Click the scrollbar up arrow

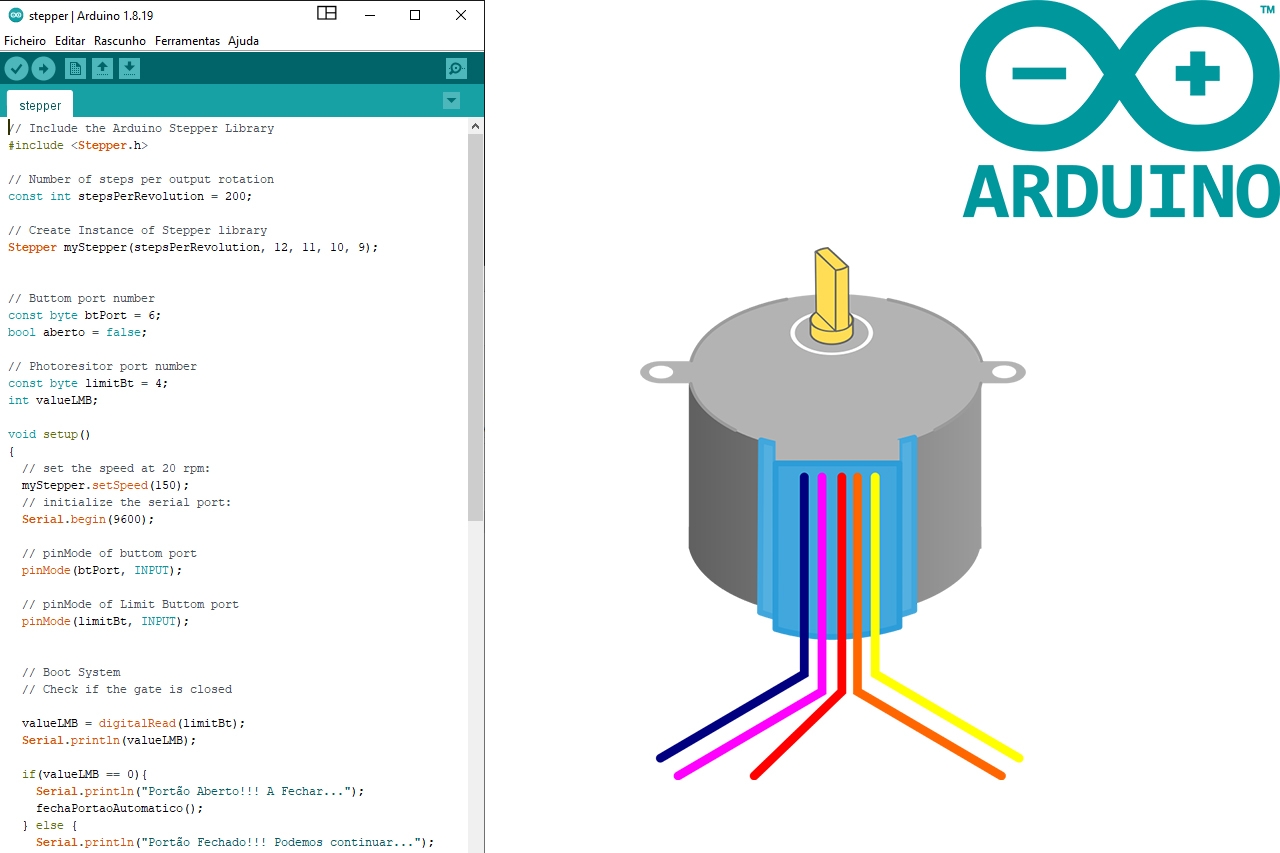(x=475, y=125)
